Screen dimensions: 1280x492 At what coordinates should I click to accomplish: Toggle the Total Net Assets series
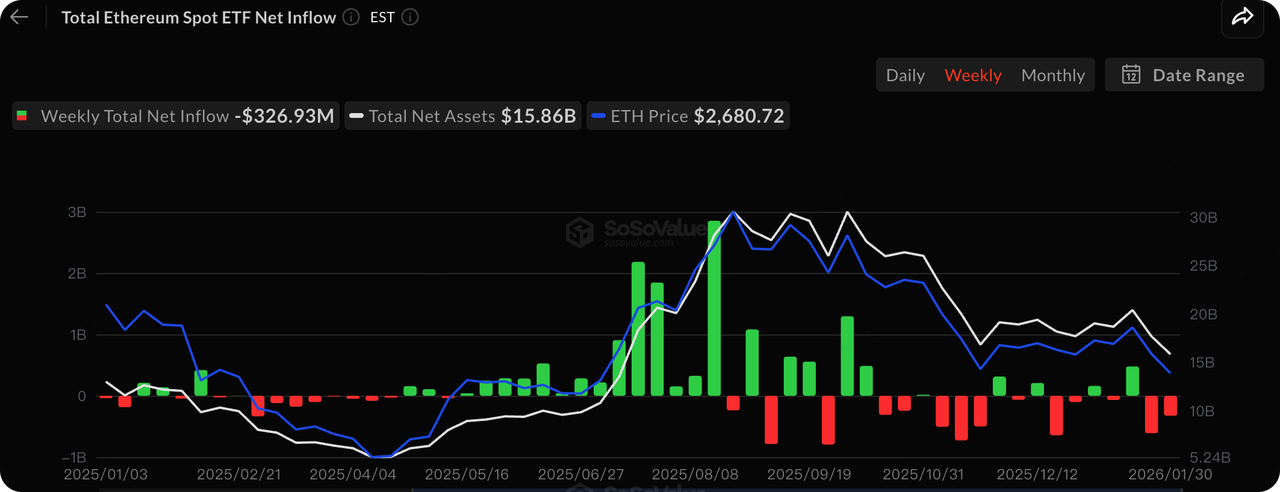pos(462,116)
